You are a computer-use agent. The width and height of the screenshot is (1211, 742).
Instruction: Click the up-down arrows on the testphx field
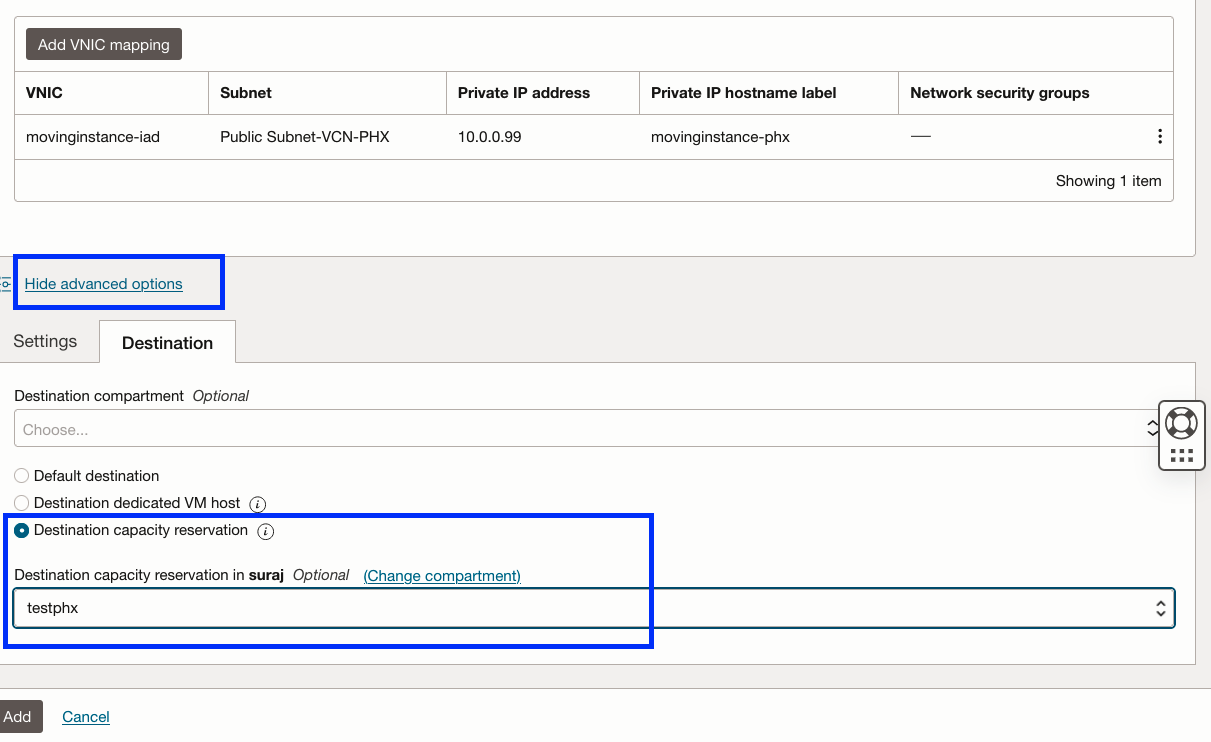(x=1160, y=608)
